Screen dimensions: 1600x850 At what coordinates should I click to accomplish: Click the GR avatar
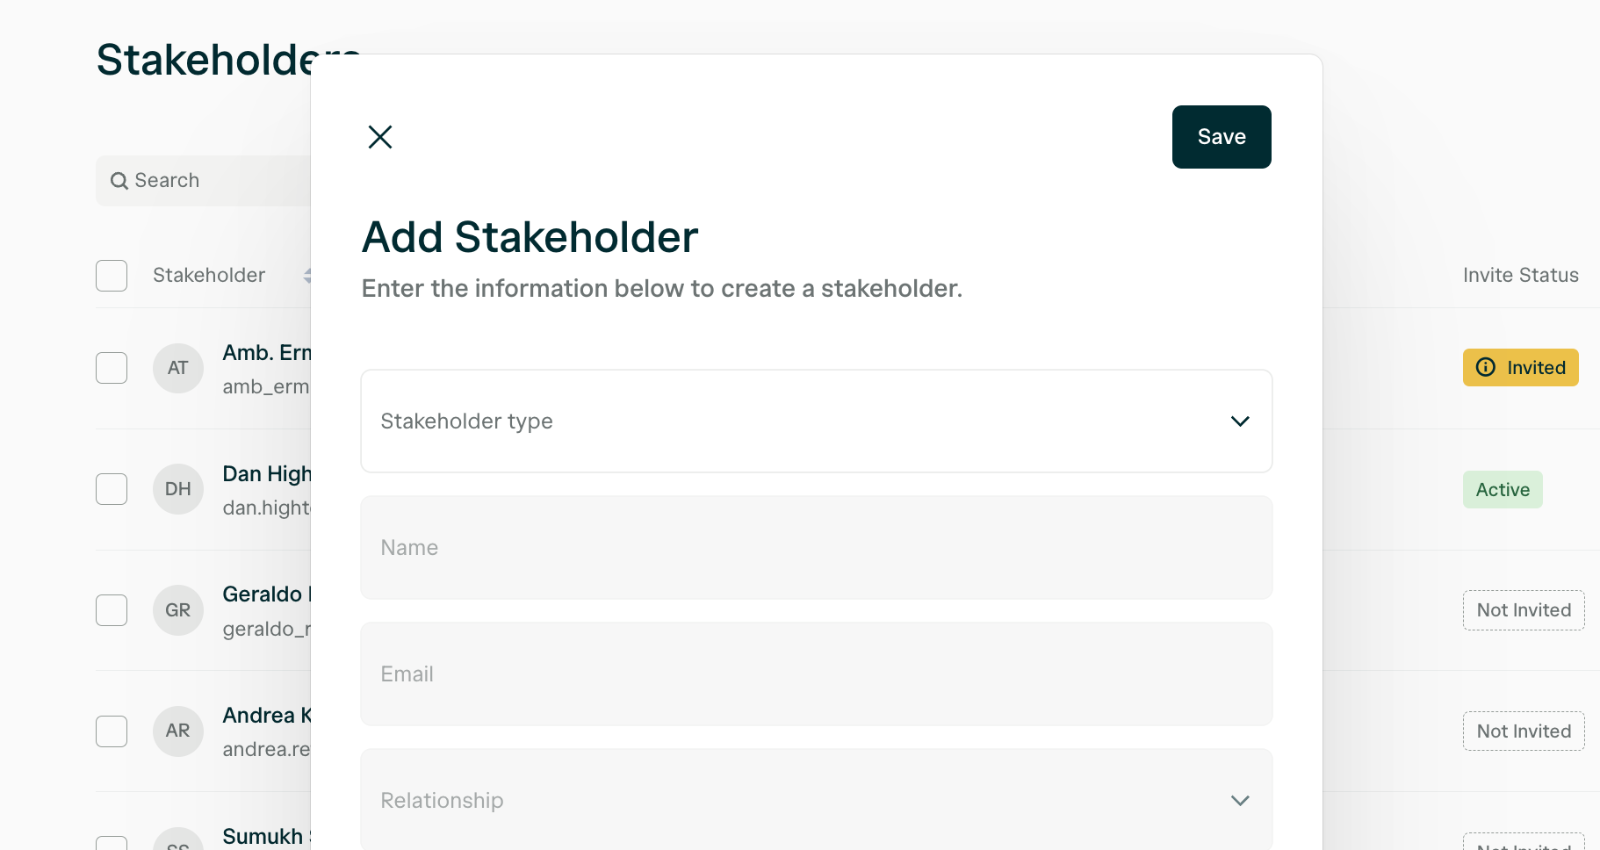[178, 610]
